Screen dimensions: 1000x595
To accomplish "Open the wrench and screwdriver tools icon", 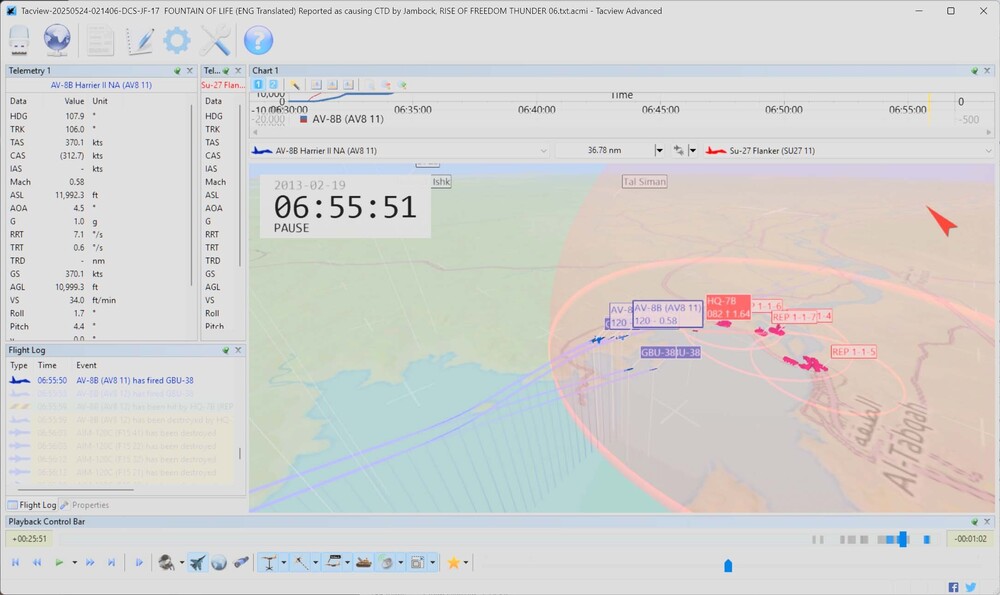I will click(x=216, y=40).
